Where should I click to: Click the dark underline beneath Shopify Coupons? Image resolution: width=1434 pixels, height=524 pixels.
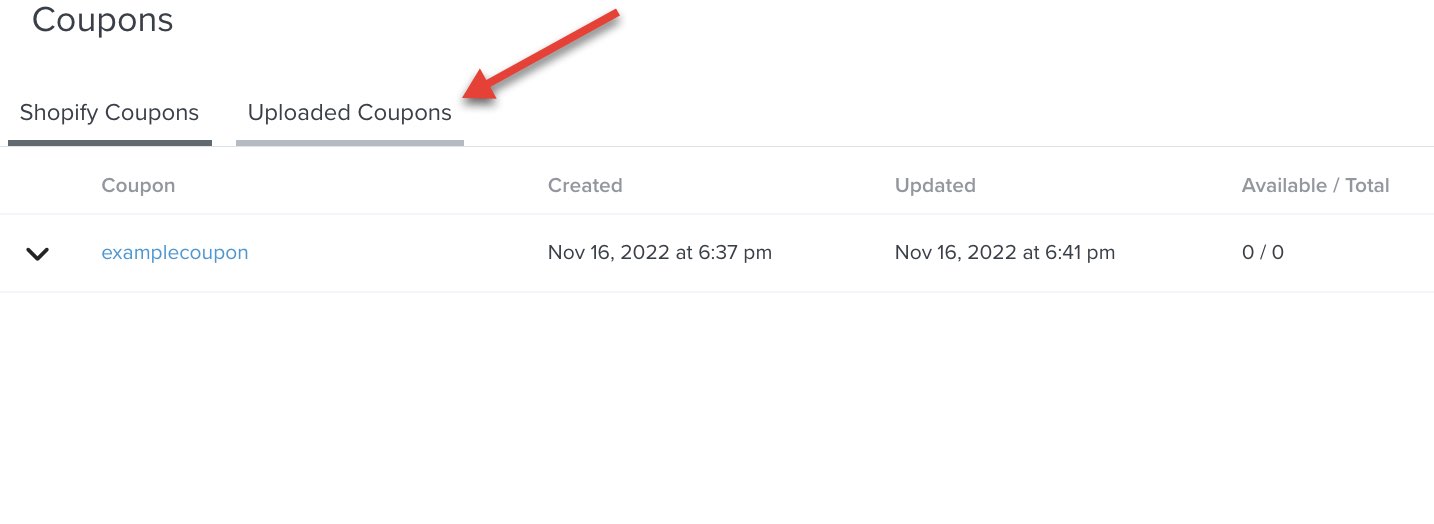click(x=109, y=143)
